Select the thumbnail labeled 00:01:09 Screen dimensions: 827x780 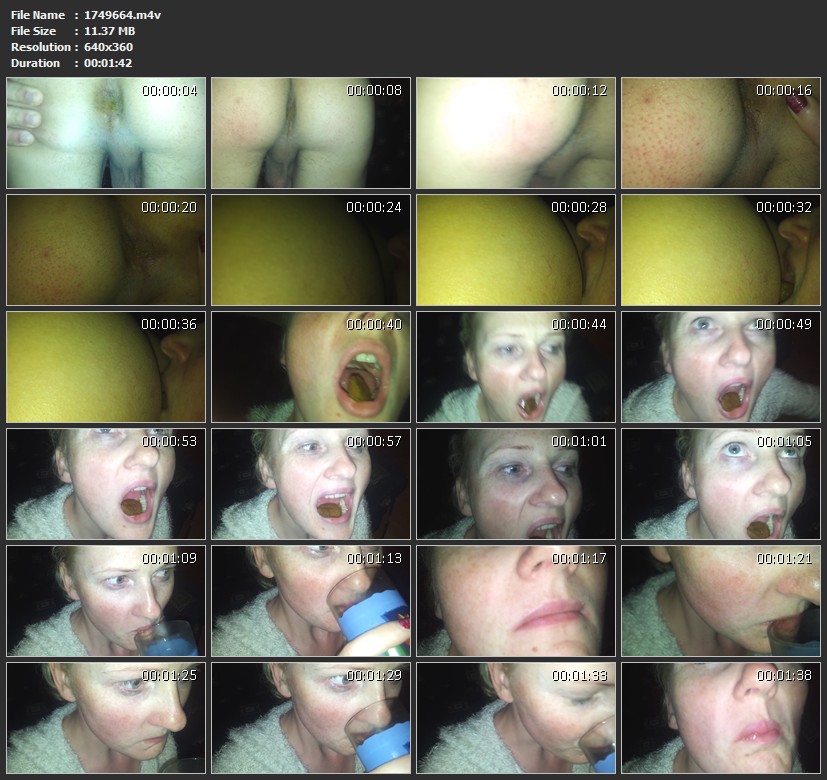pos(106,600)
